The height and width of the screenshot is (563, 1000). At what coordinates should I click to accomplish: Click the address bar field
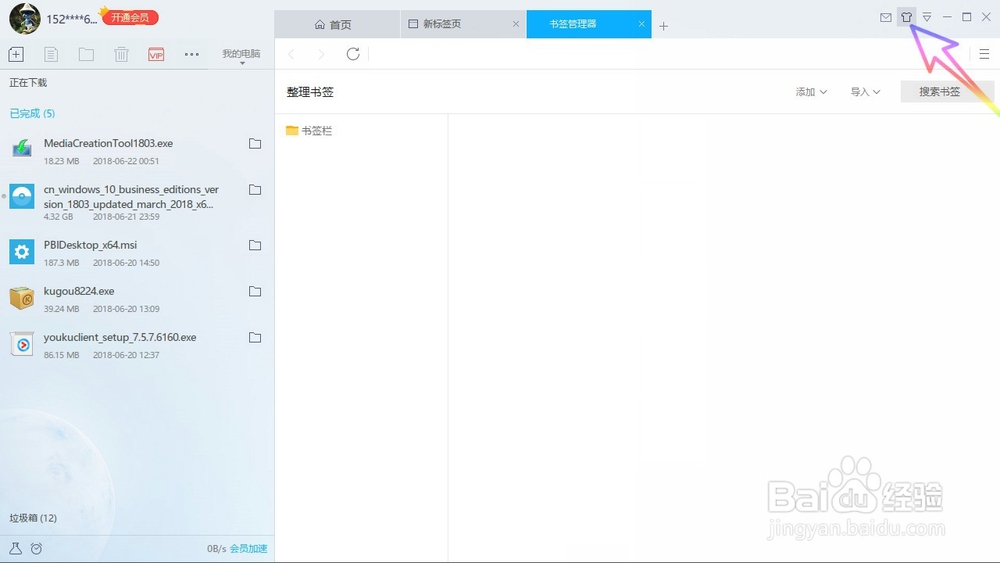(x=670, y=54)
